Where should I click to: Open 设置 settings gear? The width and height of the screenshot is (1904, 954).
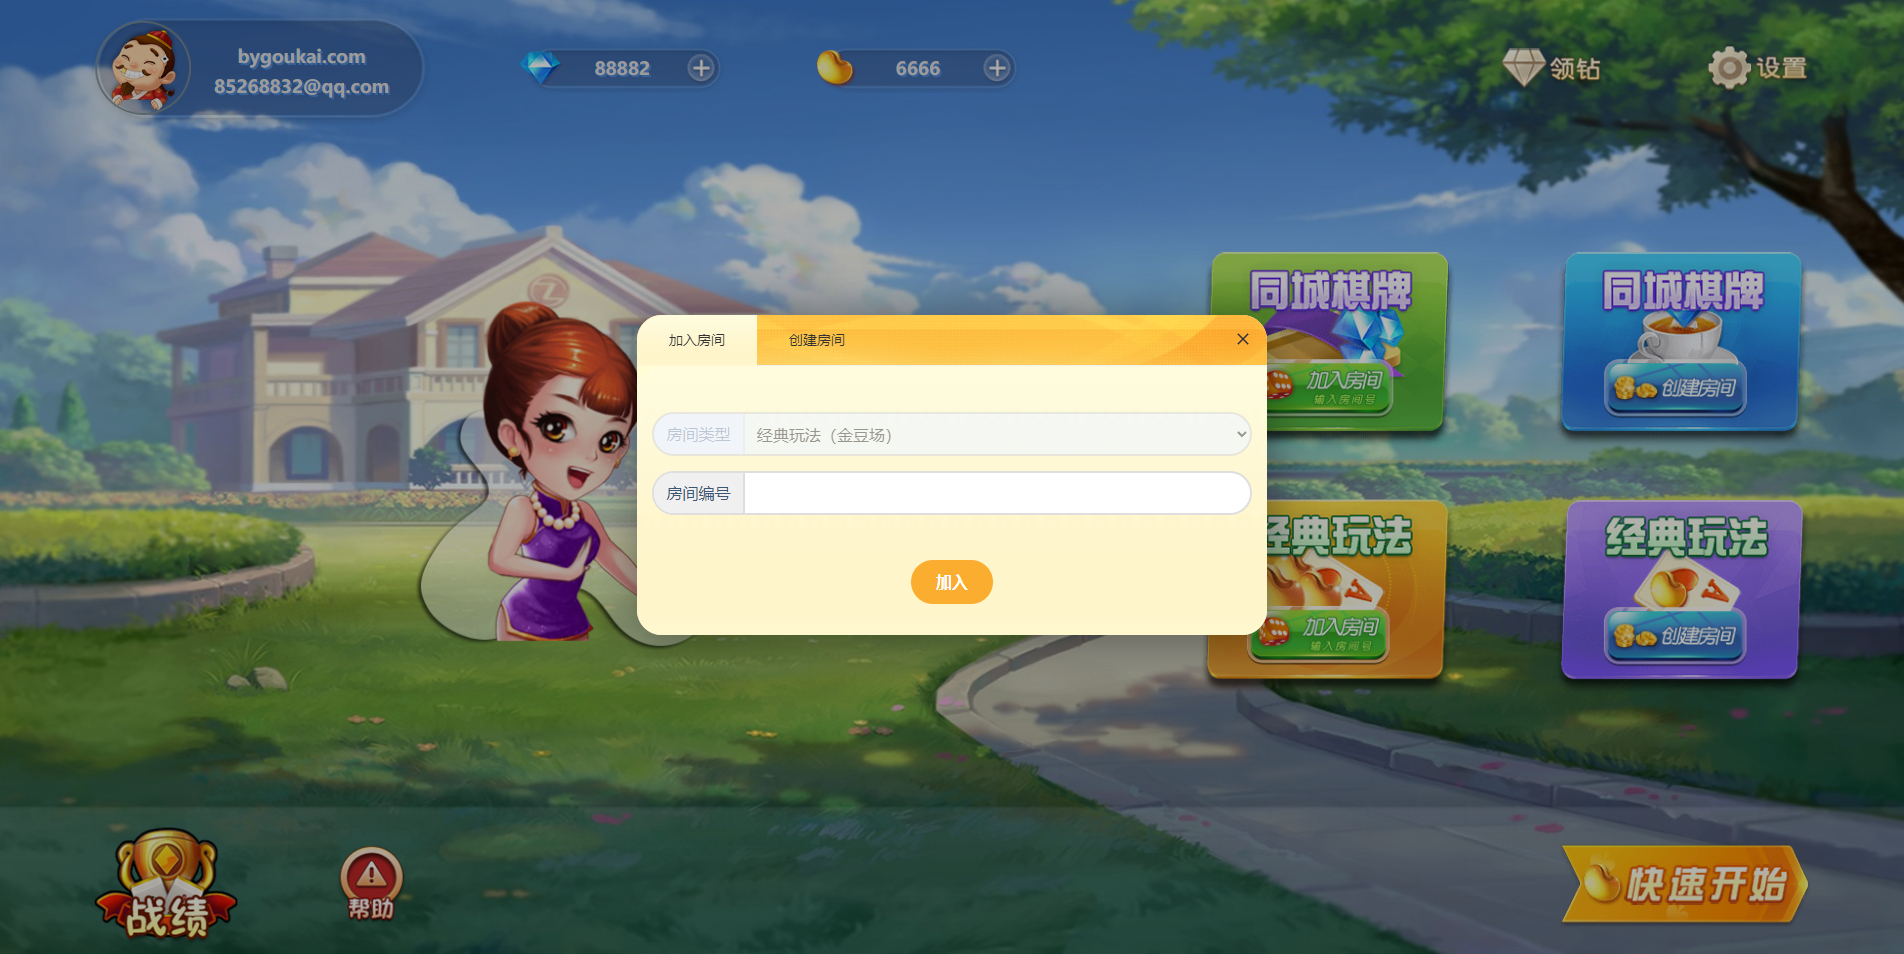(1728, 68)
